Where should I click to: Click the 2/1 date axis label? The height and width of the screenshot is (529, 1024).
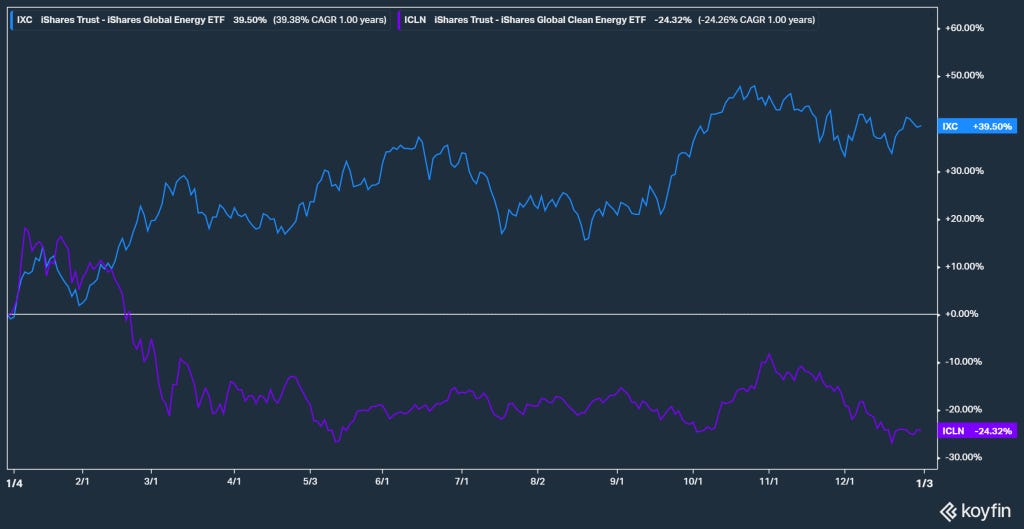(83, 482)
